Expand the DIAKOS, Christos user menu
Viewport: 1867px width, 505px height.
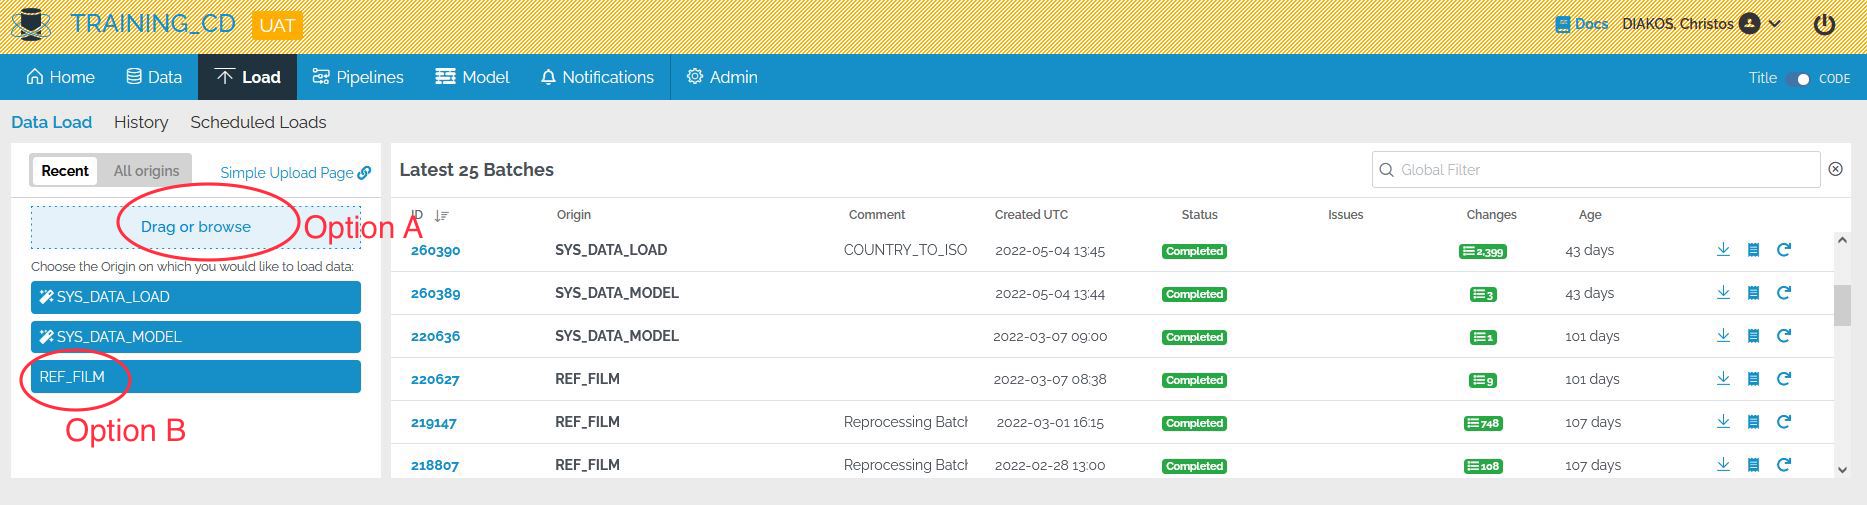[x=1701, y=24]
